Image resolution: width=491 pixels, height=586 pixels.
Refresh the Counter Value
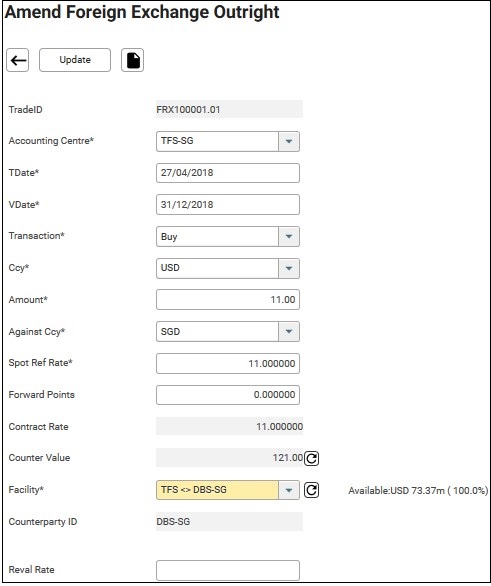tap(311, 458)
